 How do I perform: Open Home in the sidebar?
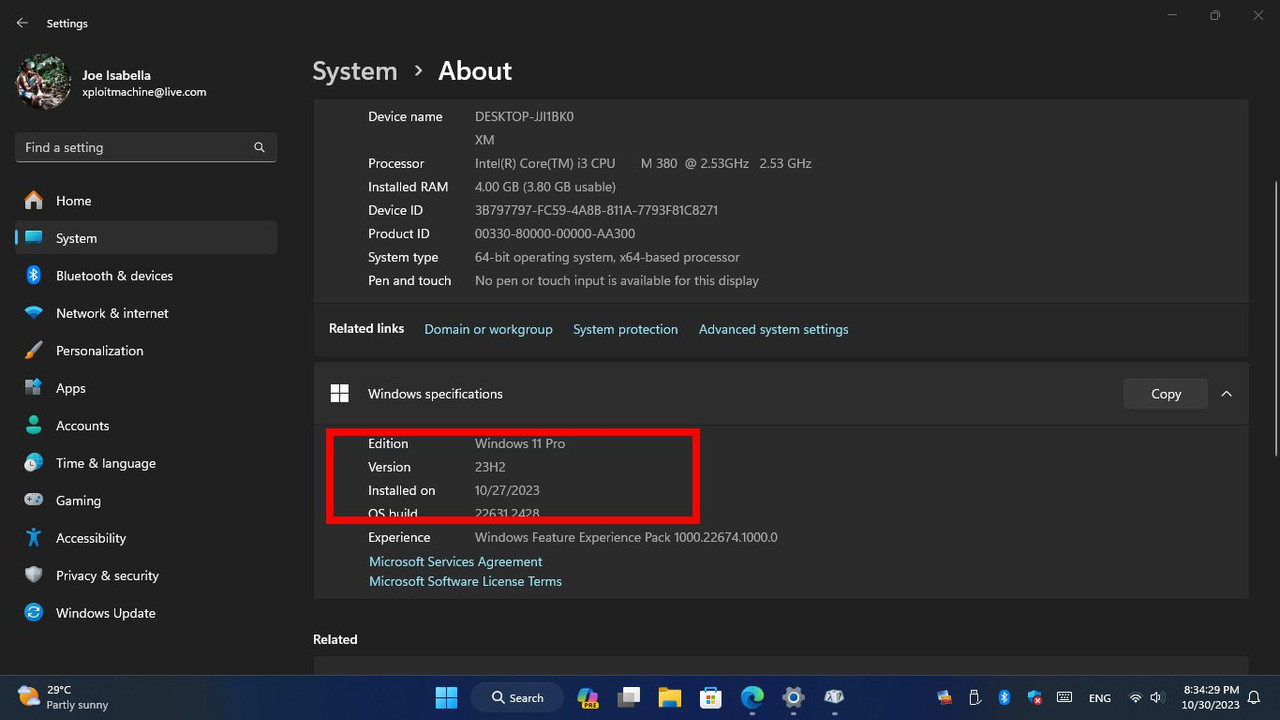146,200
